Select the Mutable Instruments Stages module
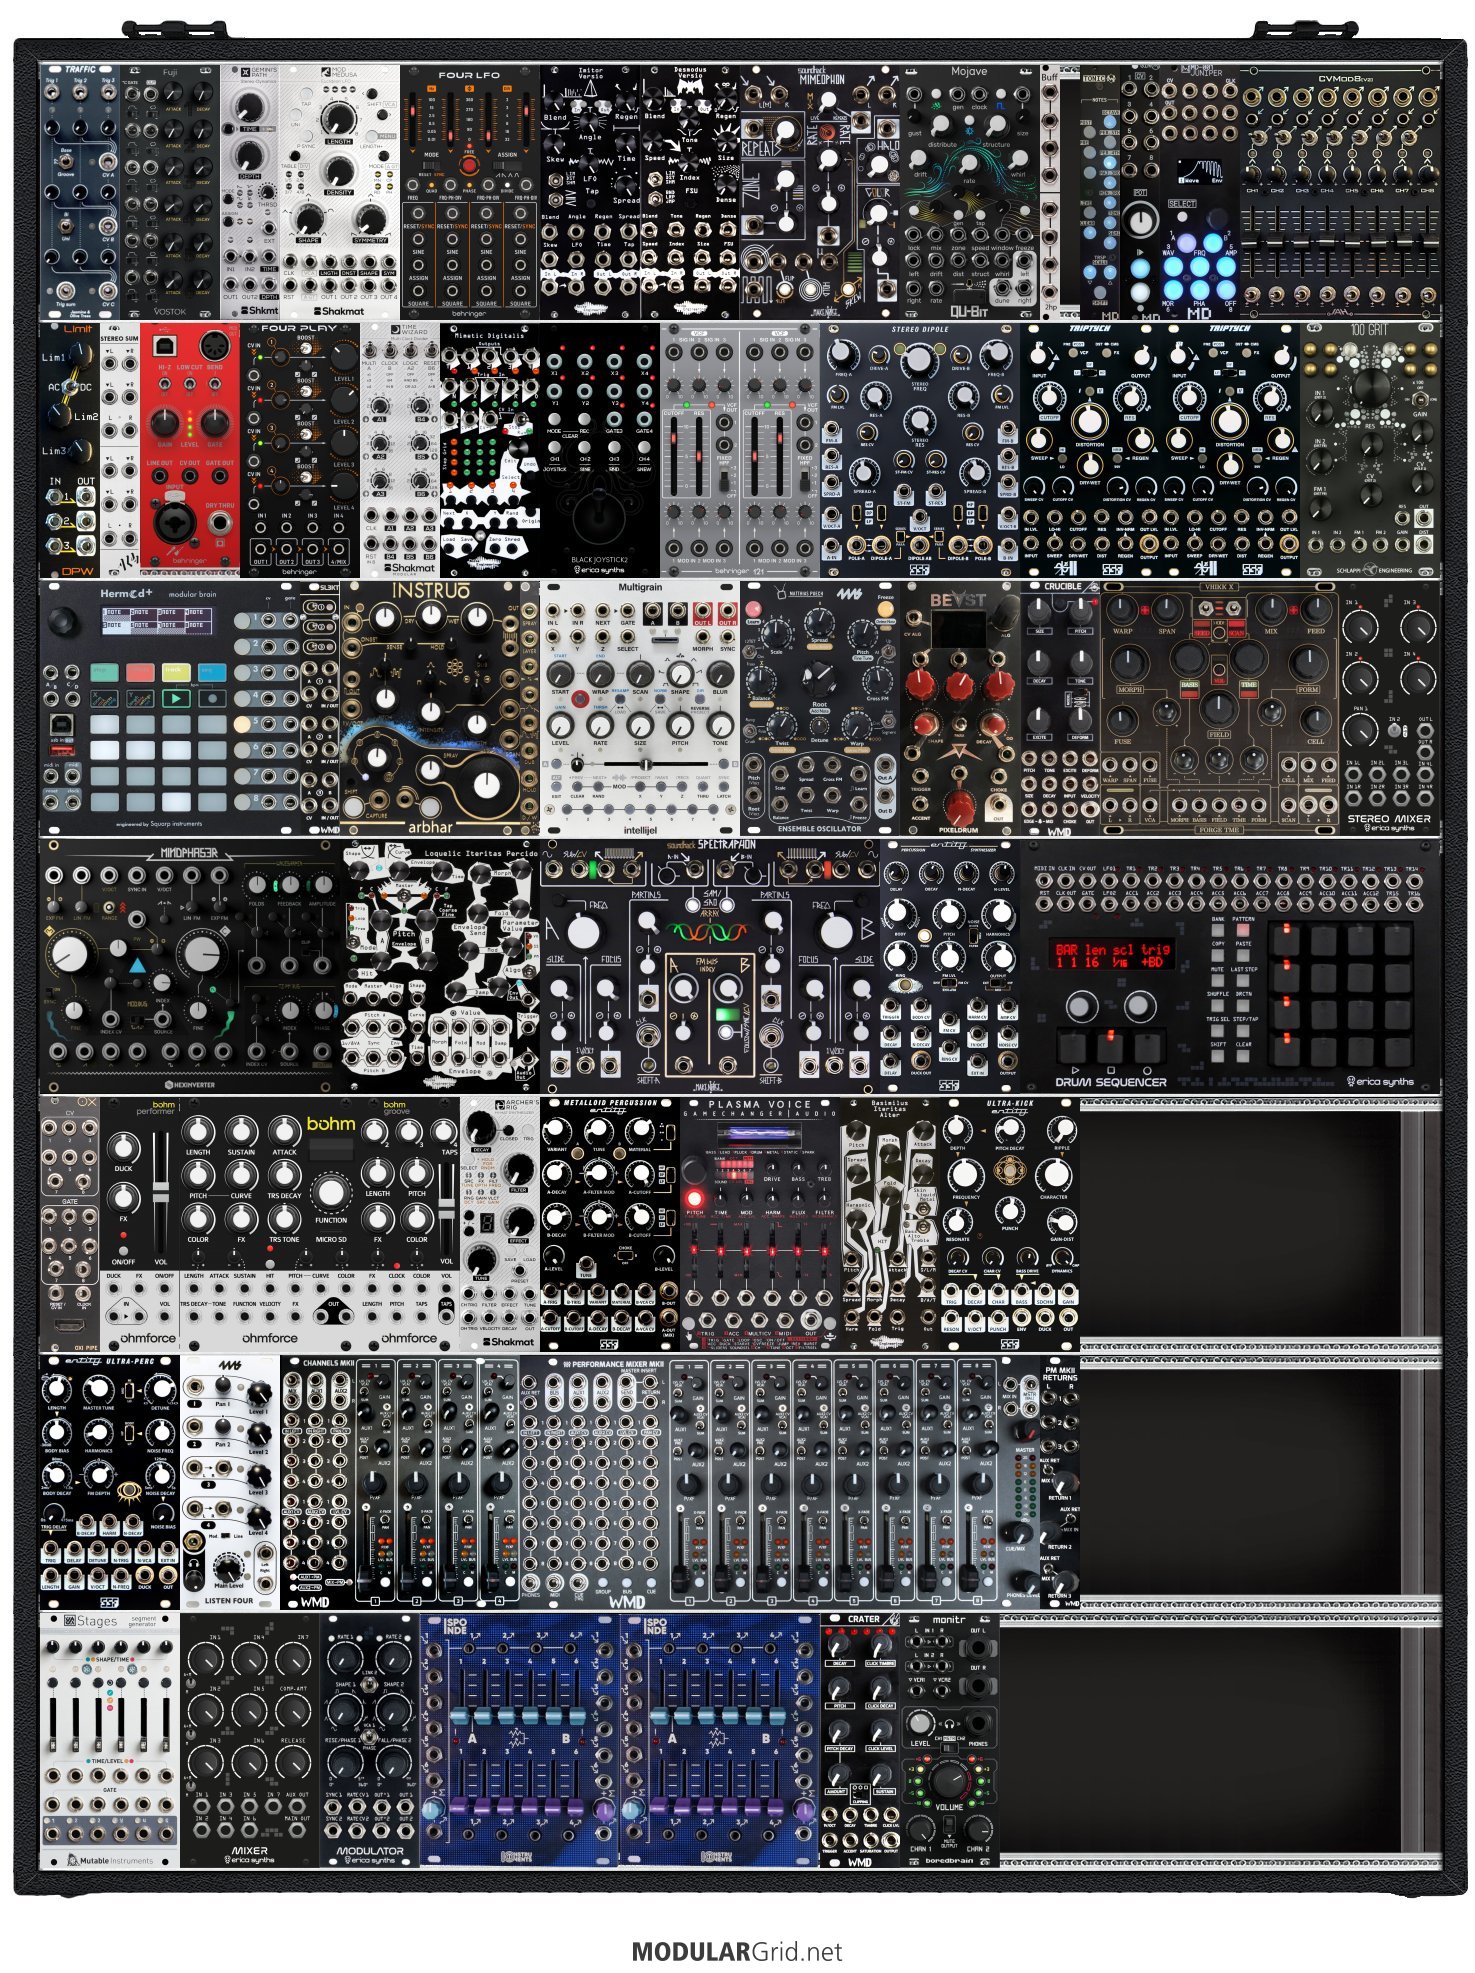The width and height of the screenshot is (1475, 1973). coord(110,1738)
